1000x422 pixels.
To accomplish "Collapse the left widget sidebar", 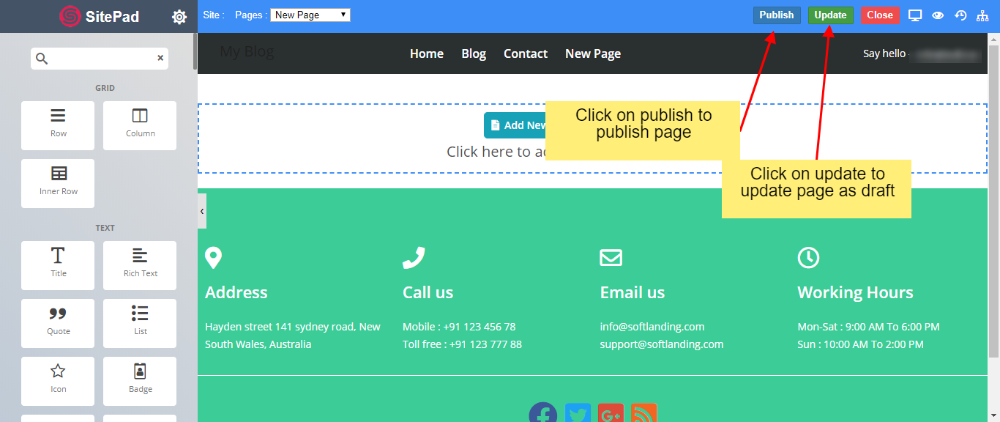I will (x=202, y=211).
